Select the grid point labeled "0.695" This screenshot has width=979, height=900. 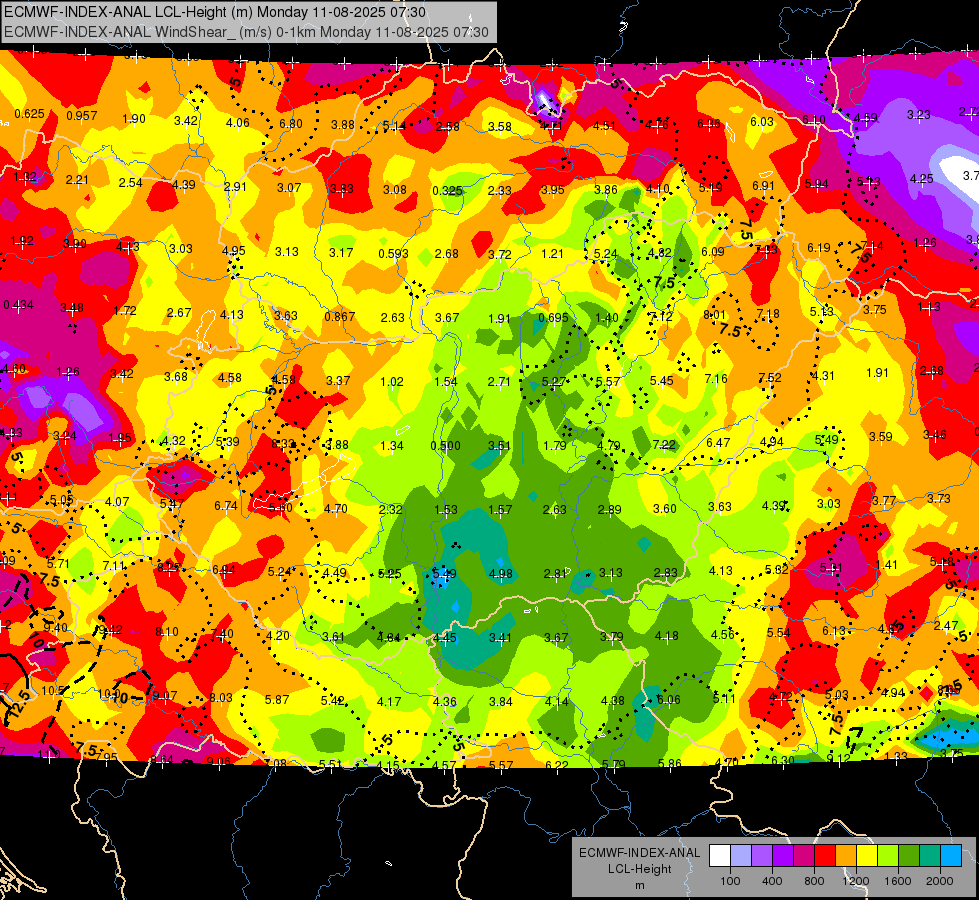tap(553, 317)
